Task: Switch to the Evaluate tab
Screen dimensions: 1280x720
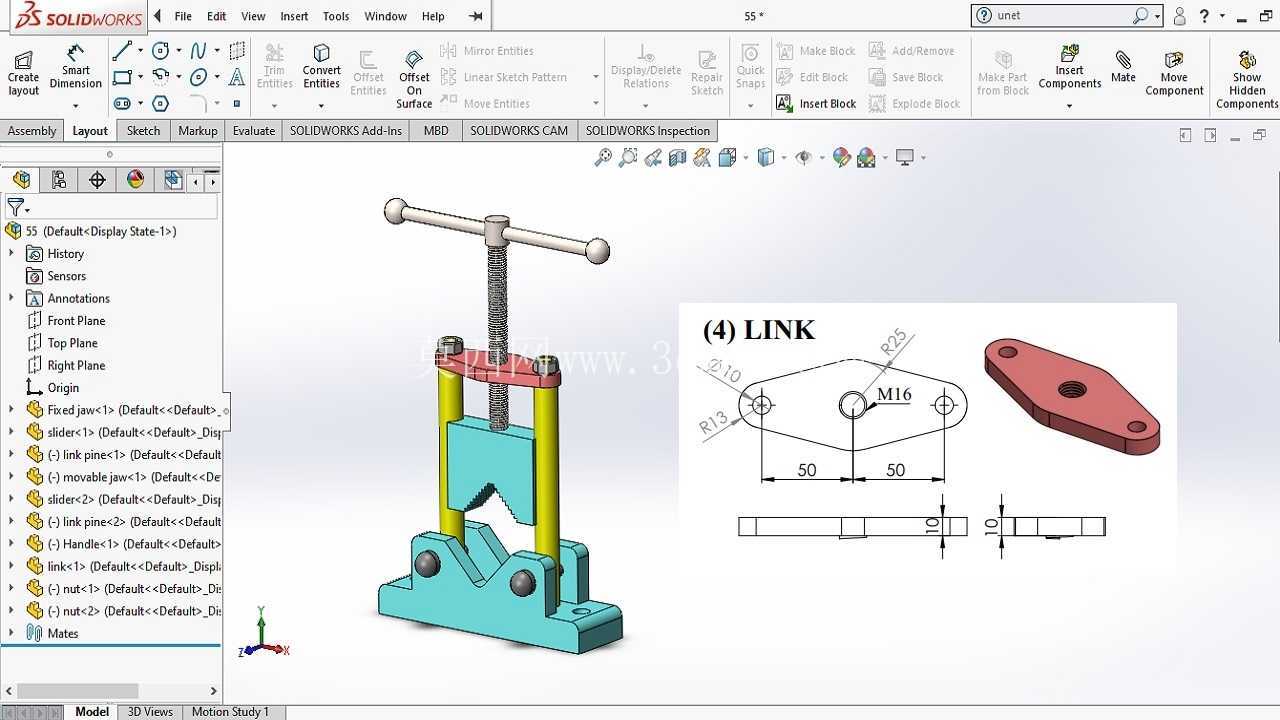Action: (x=254, y=131)
